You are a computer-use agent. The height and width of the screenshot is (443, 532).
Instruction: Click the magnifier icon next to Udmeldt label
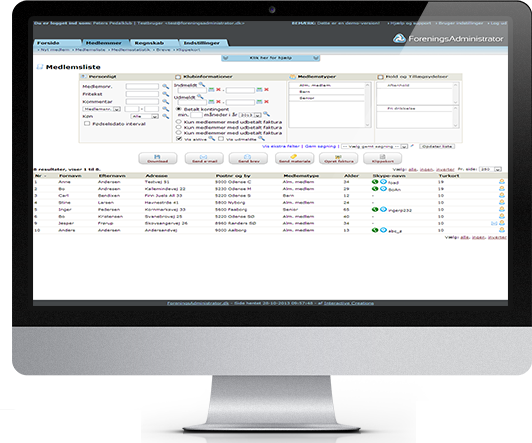[200, 97]
